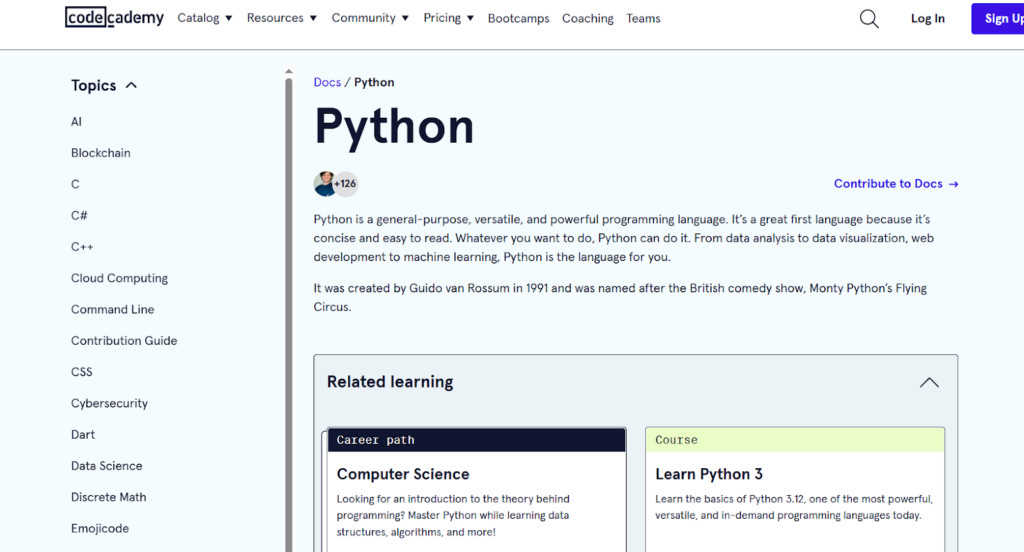Click the contributor avatar photo
This screenshot has height=552, width=1024.
coord(325,184)
